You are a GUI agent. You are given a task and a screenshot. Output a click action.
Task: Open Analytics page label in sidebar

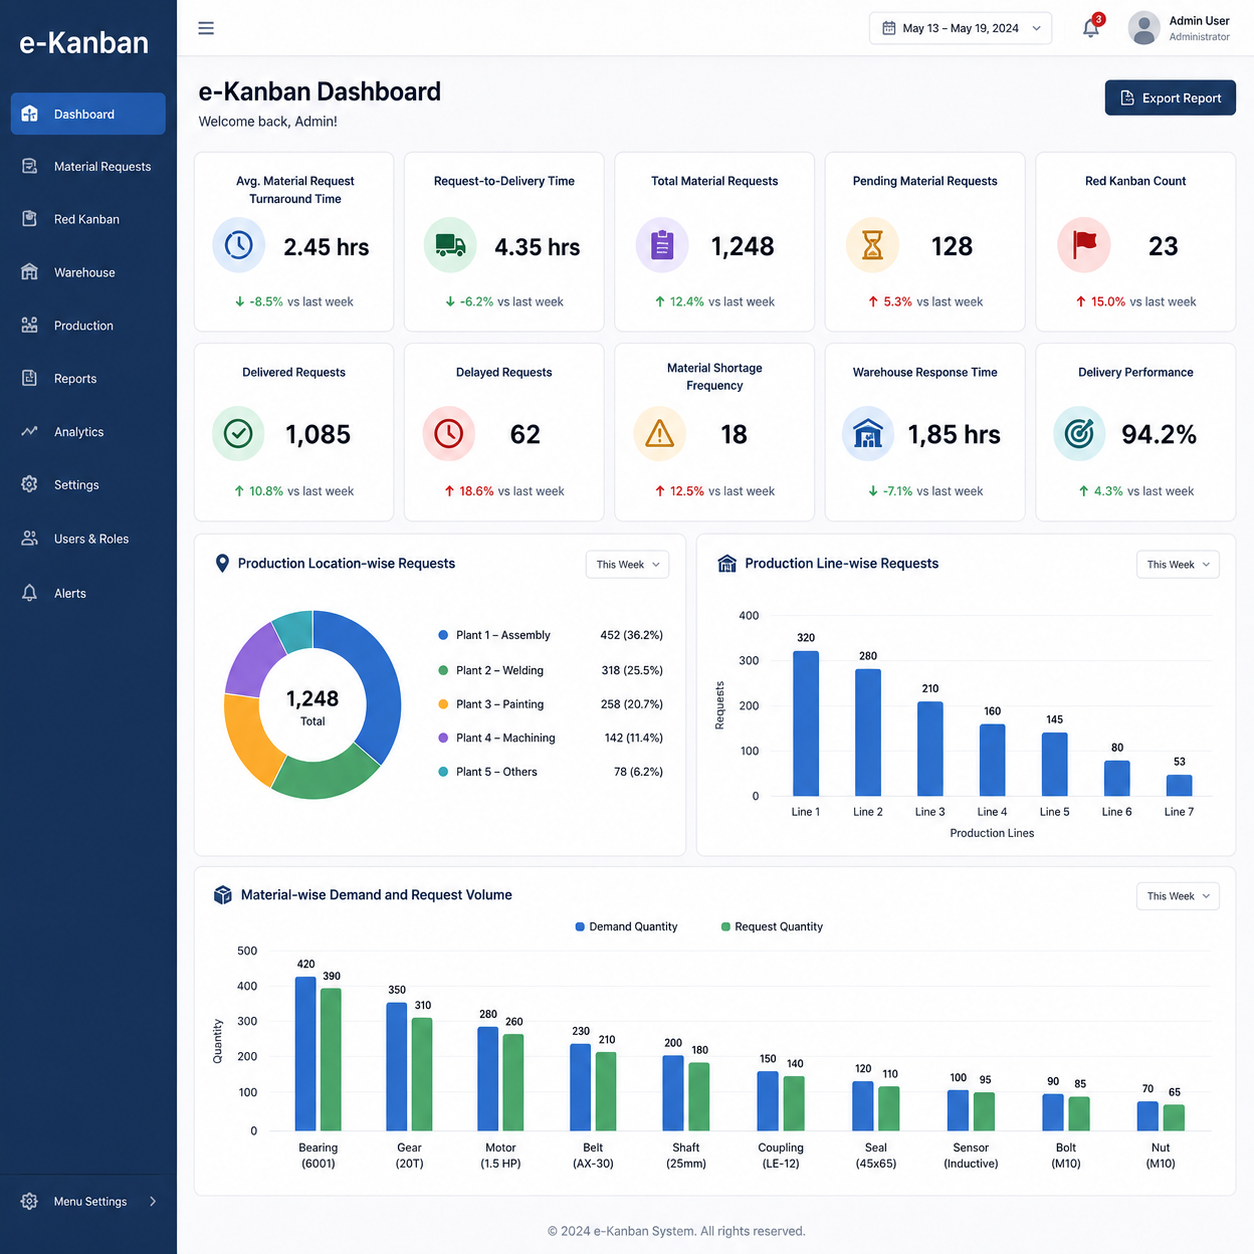[79, 432]
